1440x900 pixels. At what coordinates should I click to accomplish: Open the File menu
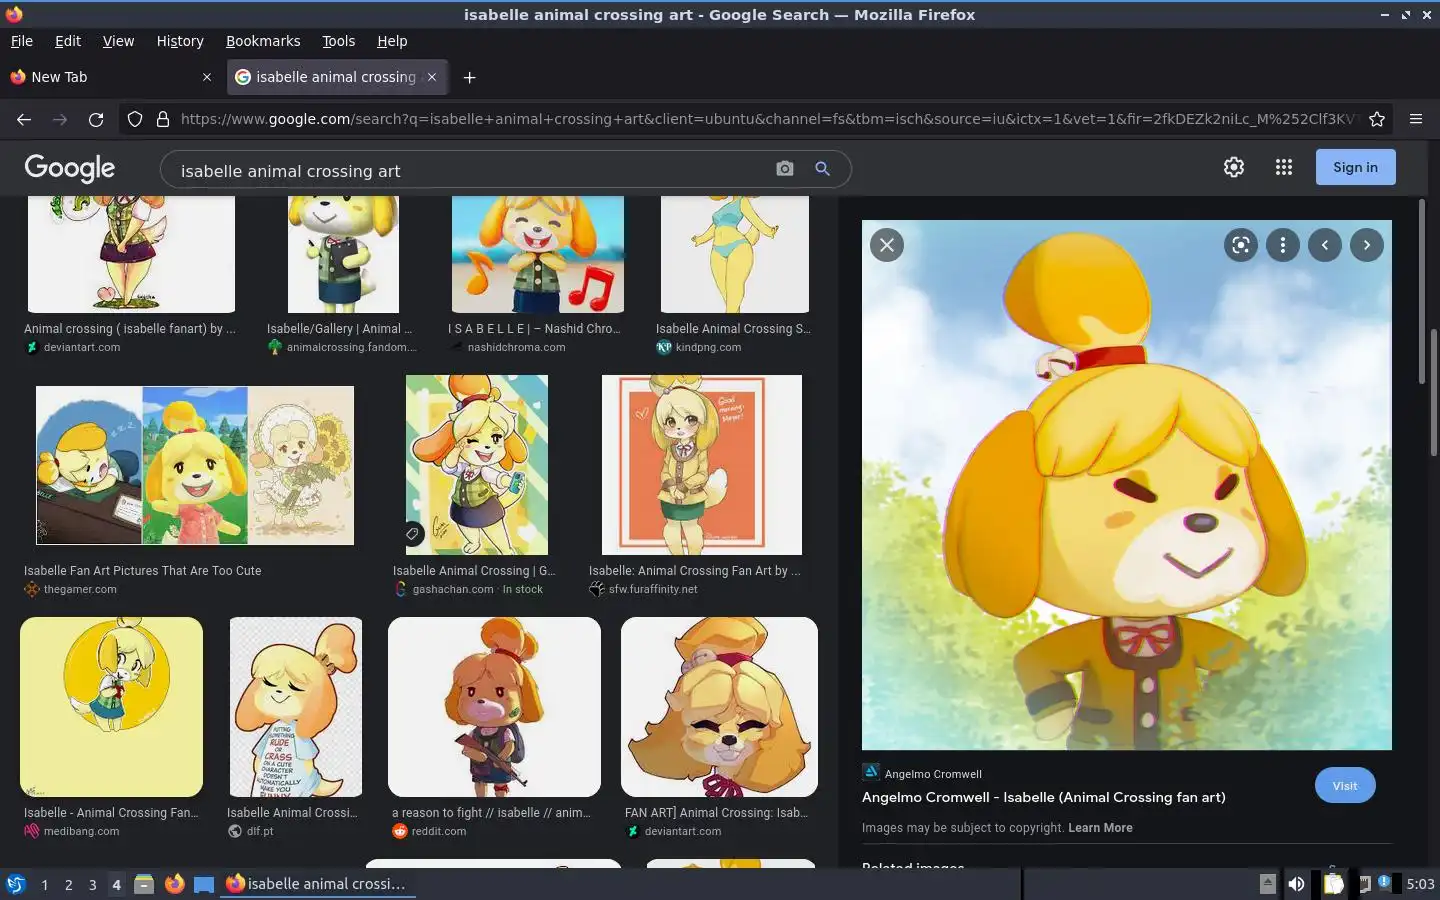[22, 41]
